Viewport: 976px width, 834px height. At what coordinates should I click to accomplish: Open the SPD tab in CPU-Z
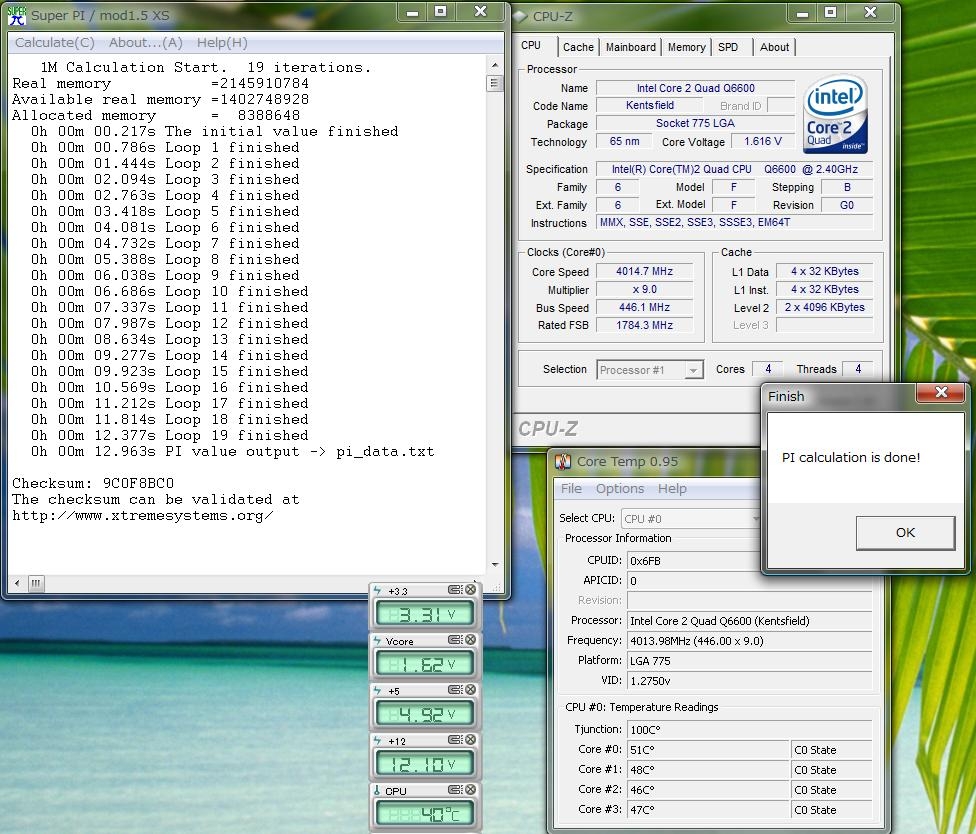[x=728, y=47]
